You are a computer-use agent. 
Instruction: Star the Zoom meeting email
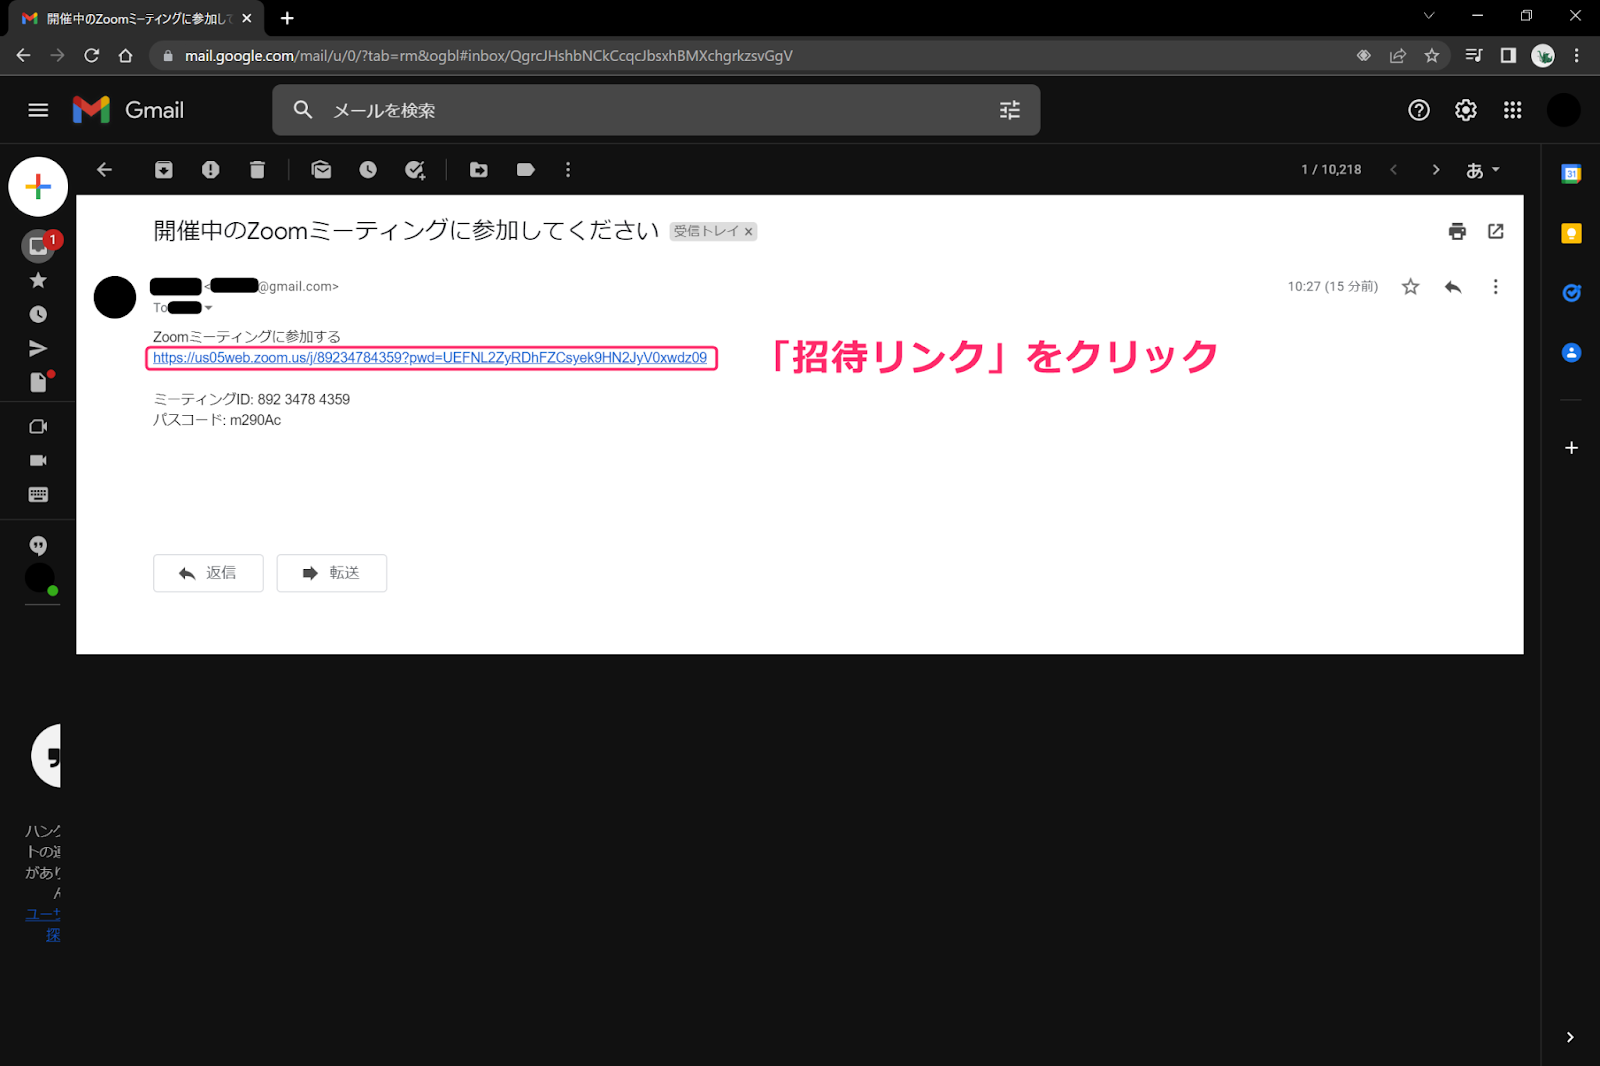click(x=1410, y=287)
